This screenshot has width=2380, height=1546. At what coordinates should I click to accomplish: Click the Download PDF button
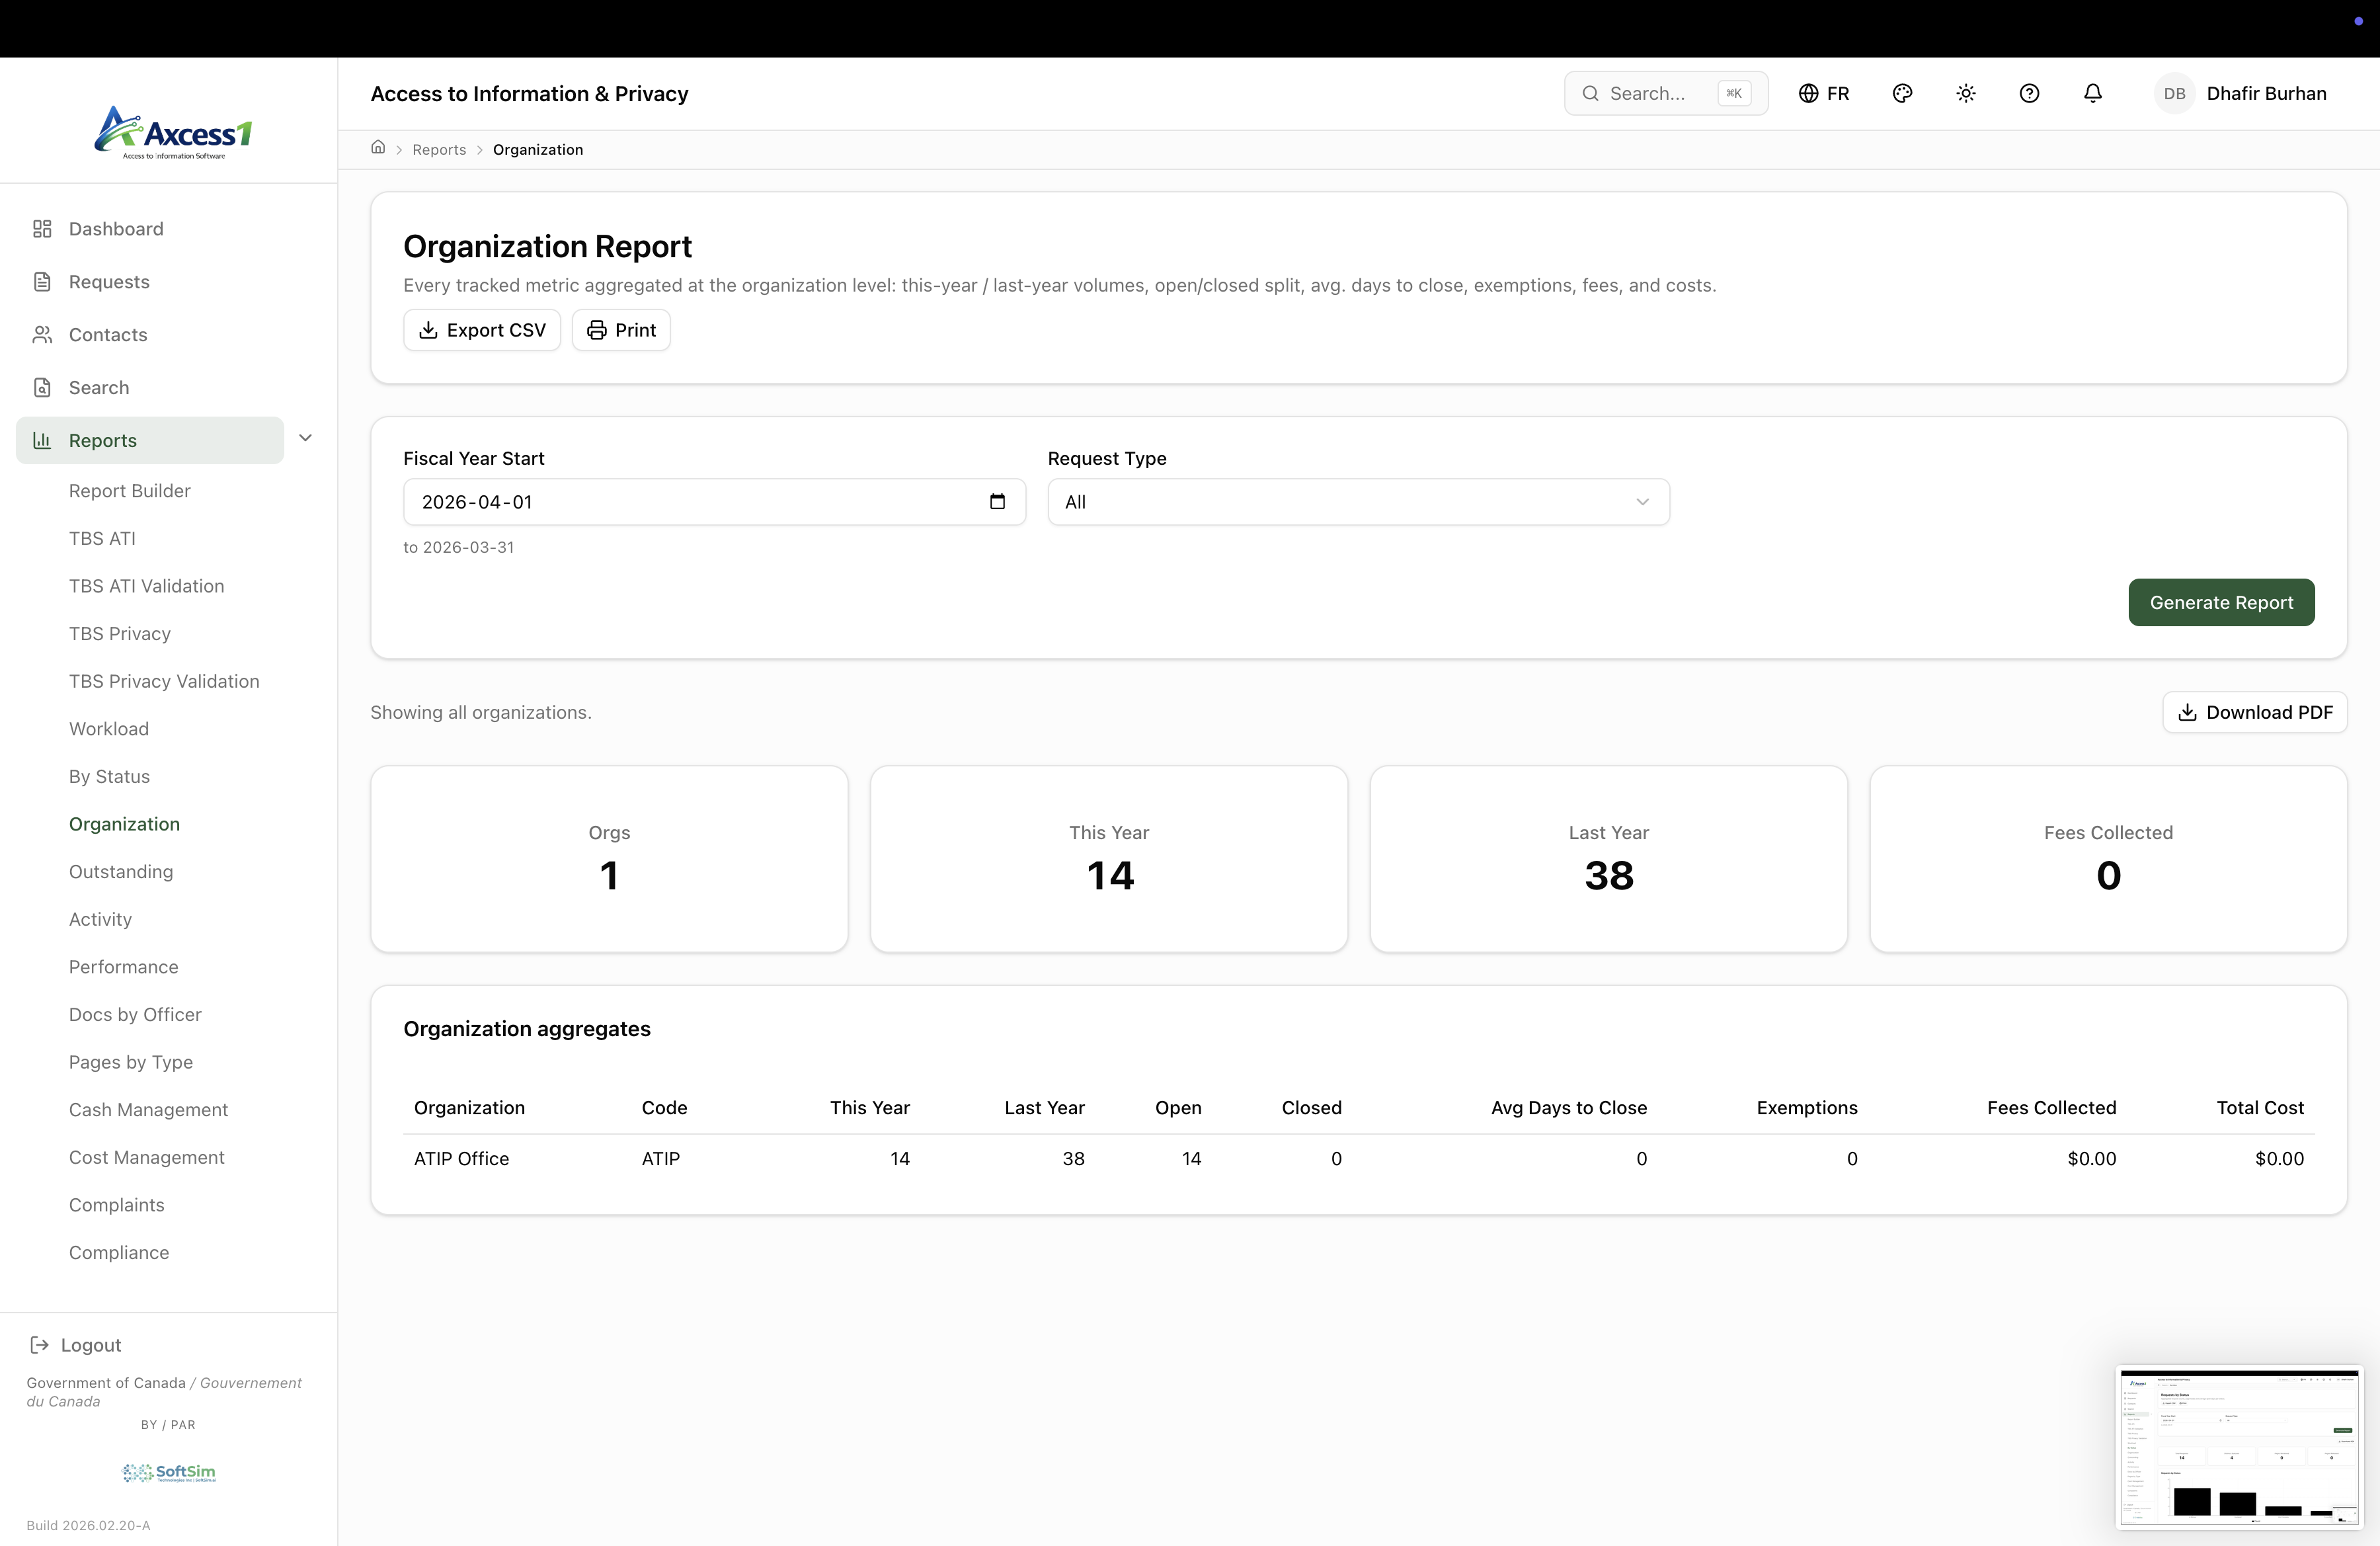[2254, 712]
